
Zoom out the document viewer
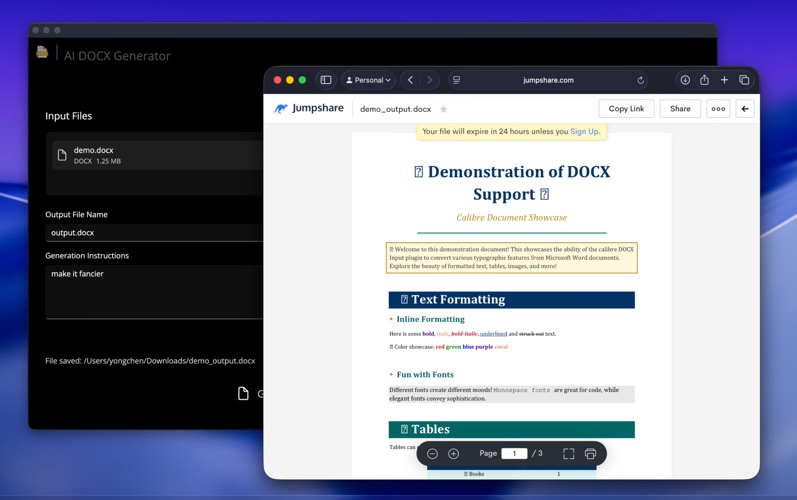433,454
